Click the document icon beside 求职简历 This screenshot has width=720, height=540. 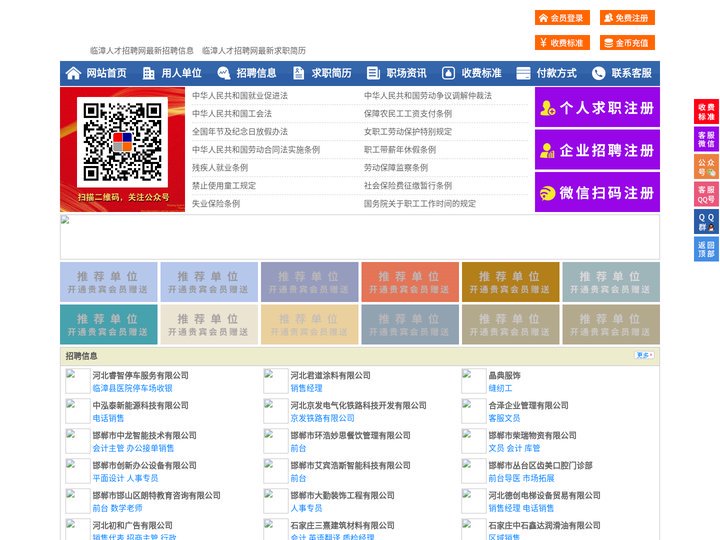(298, 73)
